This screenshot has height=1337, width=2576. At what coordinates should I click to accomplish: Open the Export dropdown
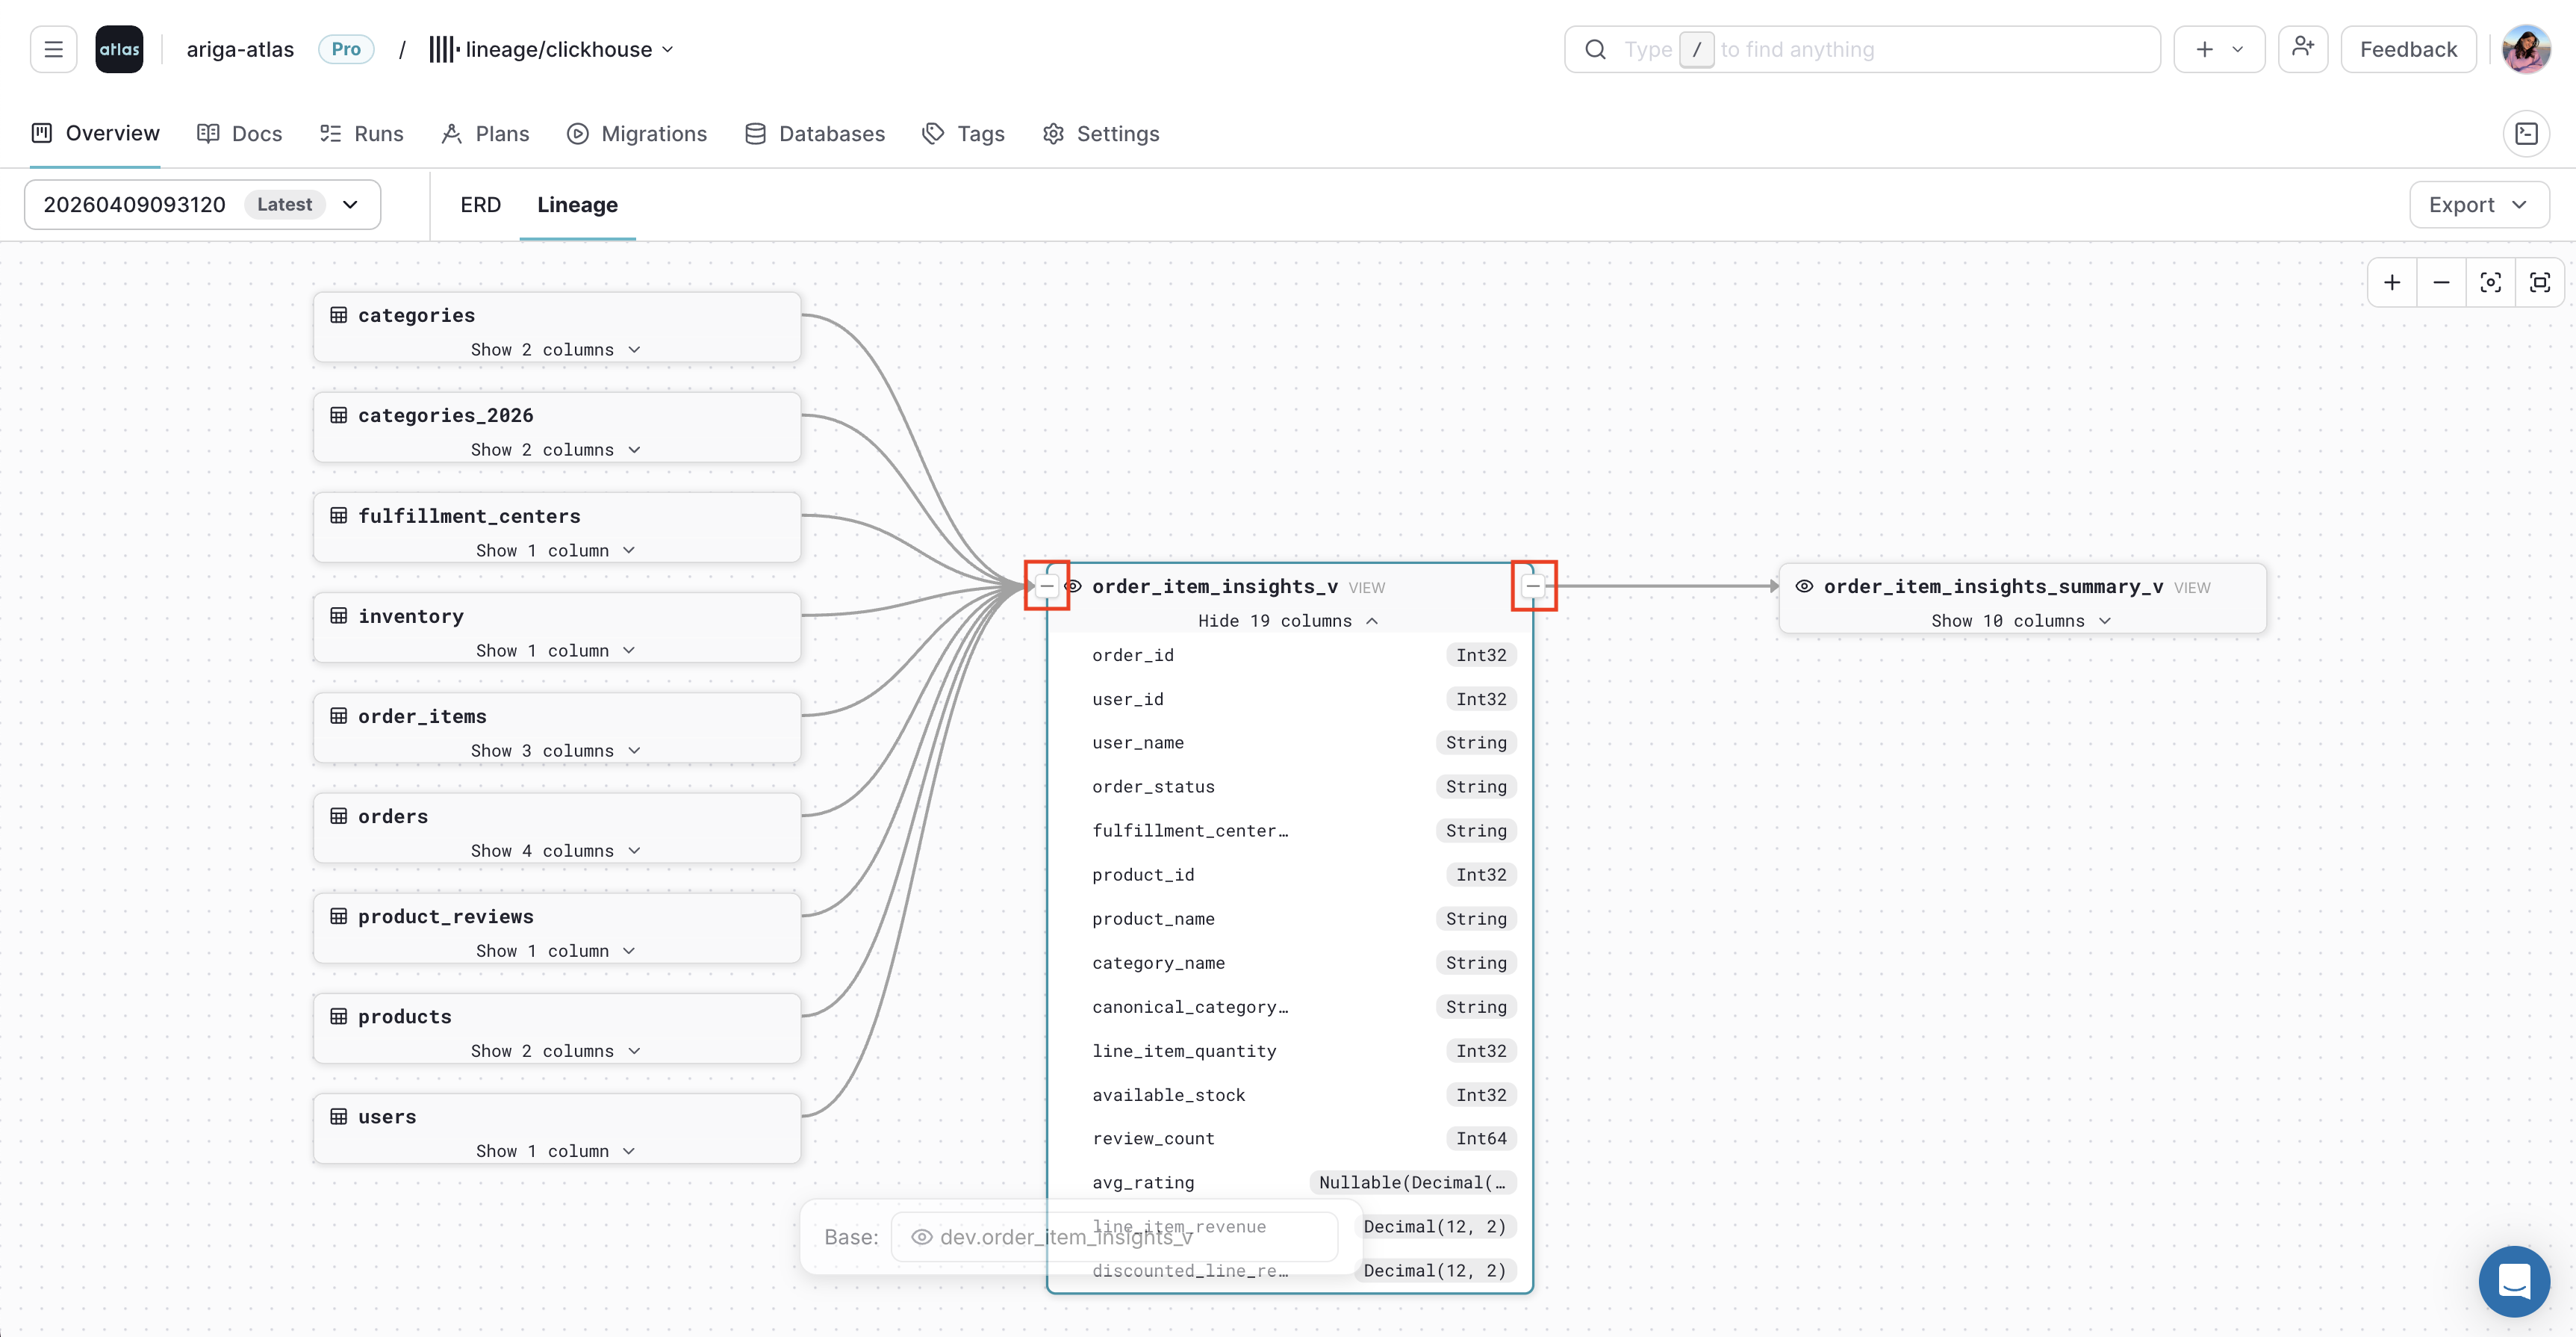[x=2478, y=204]
